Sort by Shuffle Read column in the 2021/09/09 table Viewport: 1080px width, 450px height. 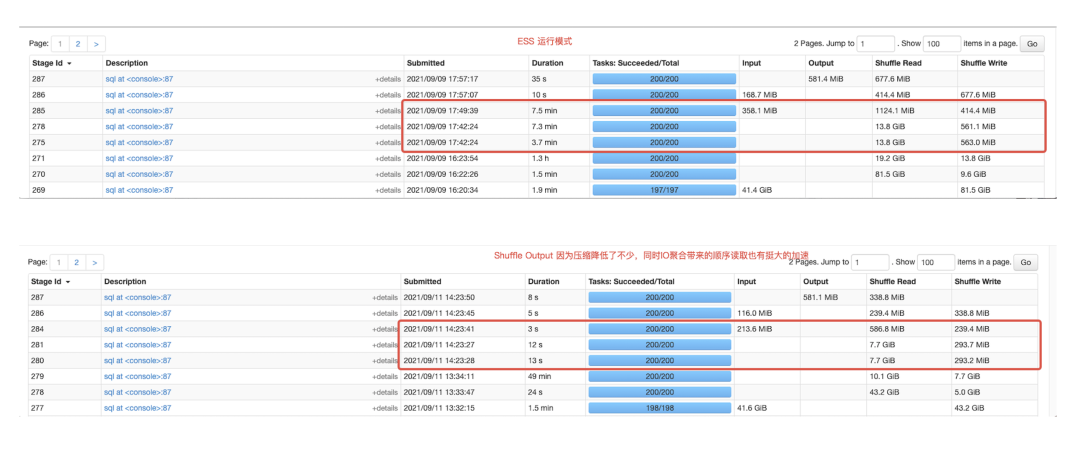point(896,63)
